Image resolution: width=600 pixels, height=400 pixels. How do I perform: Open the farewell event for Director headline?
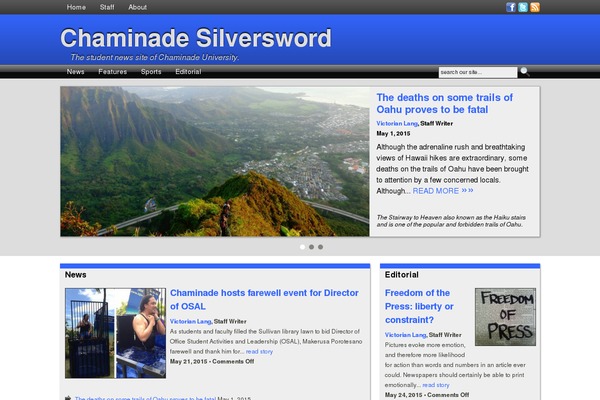coord(264,299)
